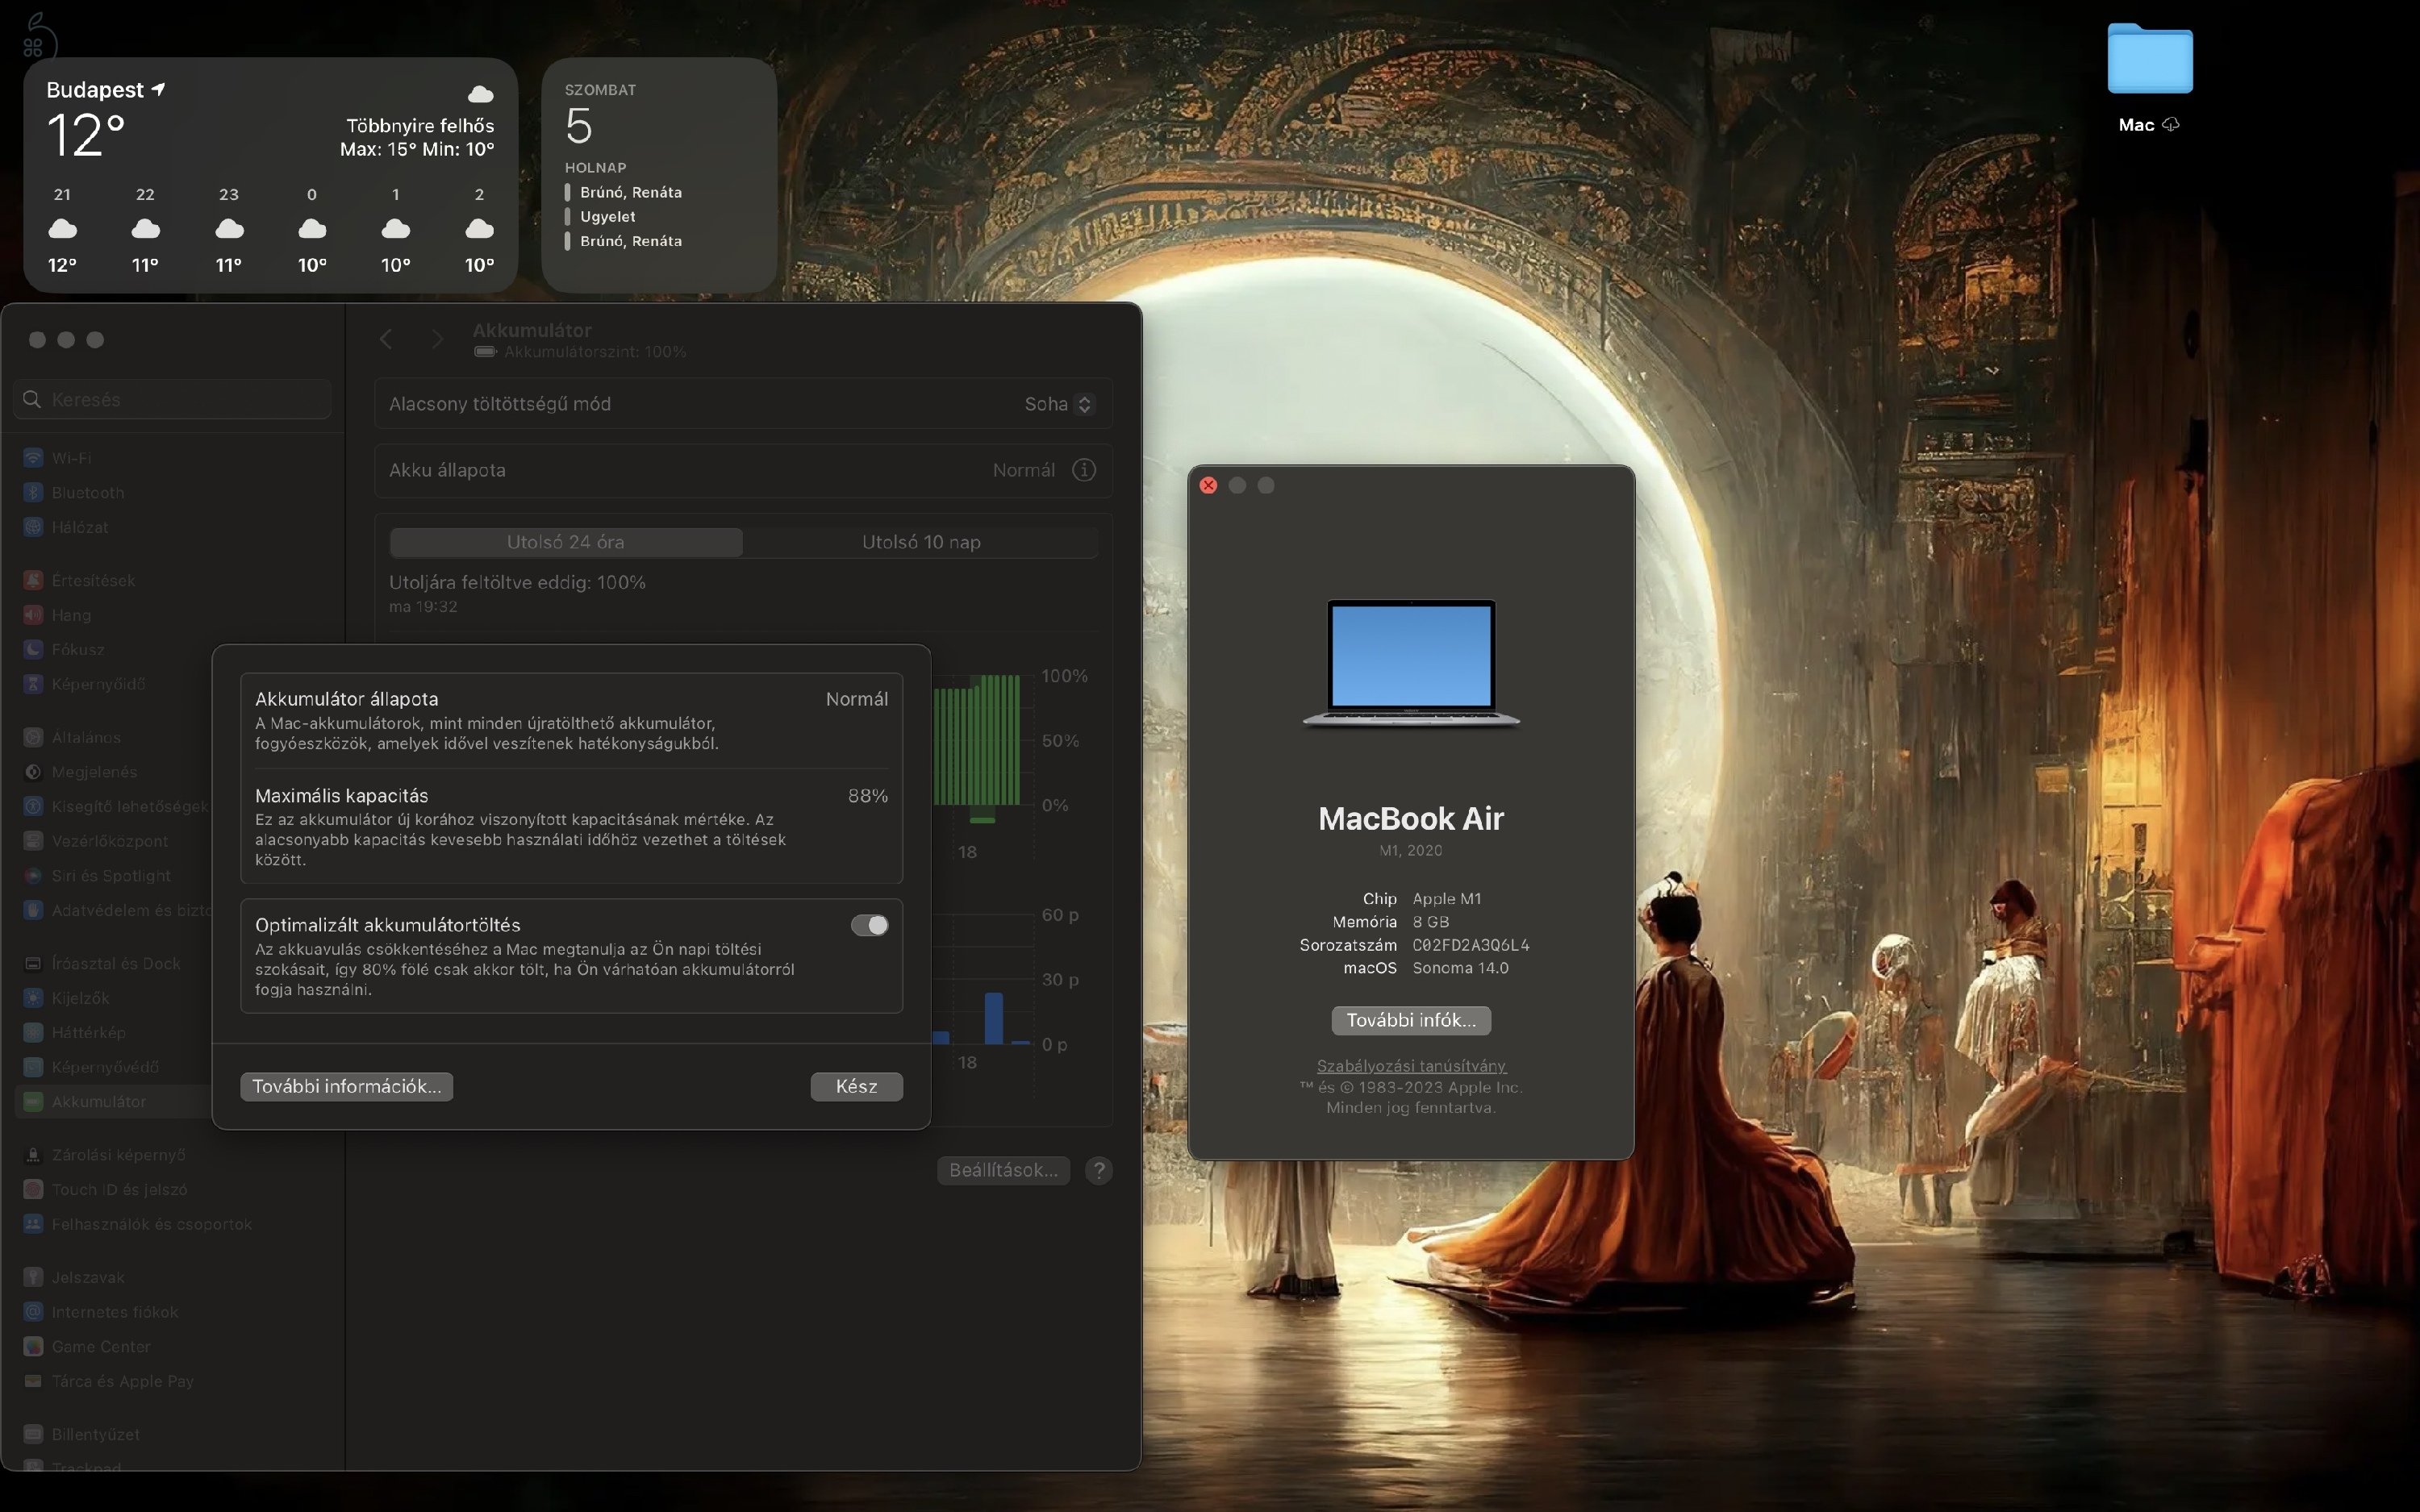Click the Értesítések sidebar icon

(x=33, y=580)
